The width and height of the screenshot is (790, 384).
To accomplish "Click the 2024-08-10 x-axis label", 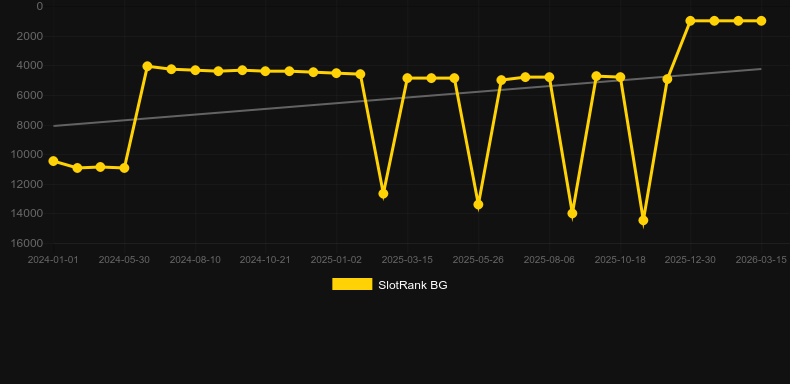I will 195,260.
